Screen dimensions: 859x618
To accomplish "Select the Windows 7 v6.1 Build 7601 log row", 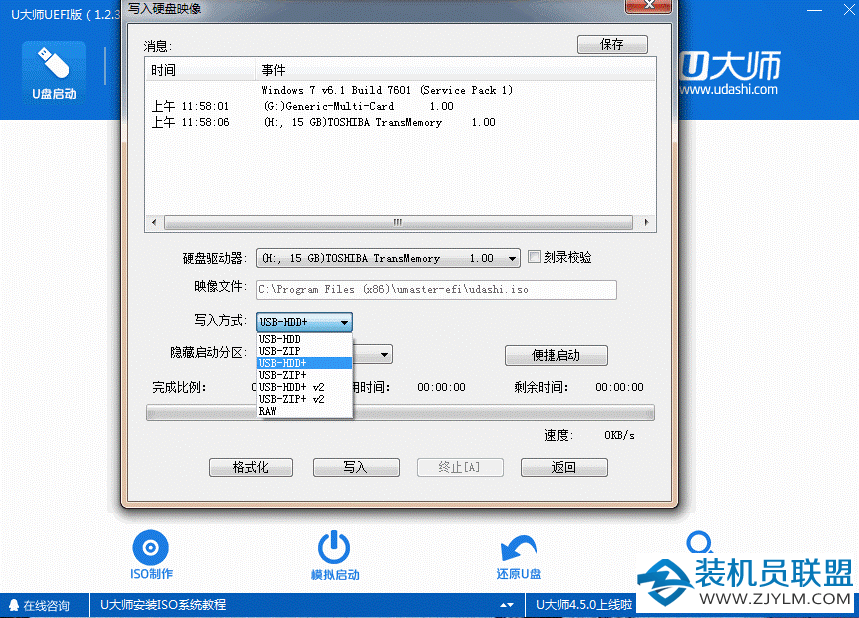I will (x=400, y=90).
